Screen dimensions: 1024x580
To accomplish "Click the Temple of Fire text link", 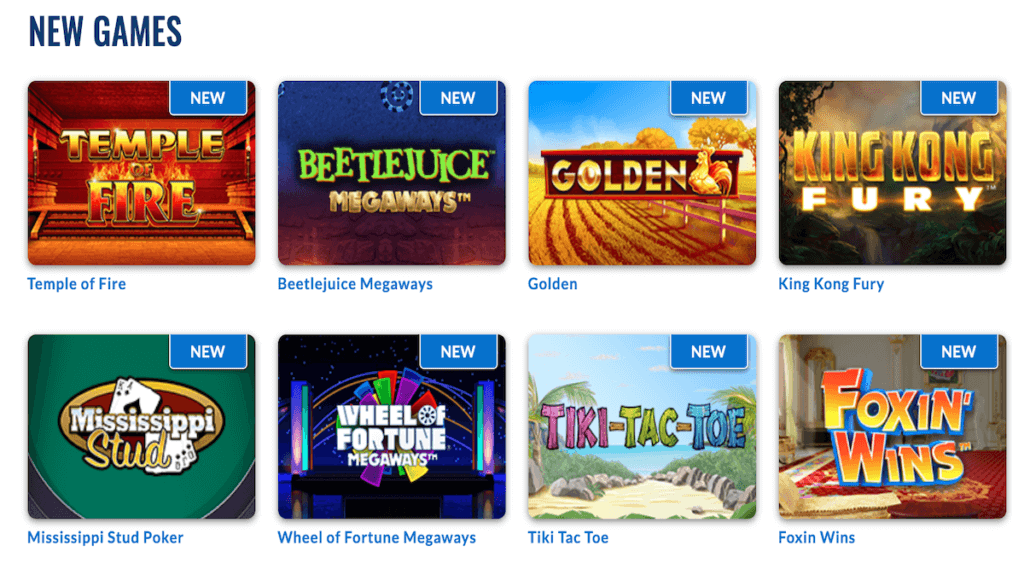I will [76, 284].
